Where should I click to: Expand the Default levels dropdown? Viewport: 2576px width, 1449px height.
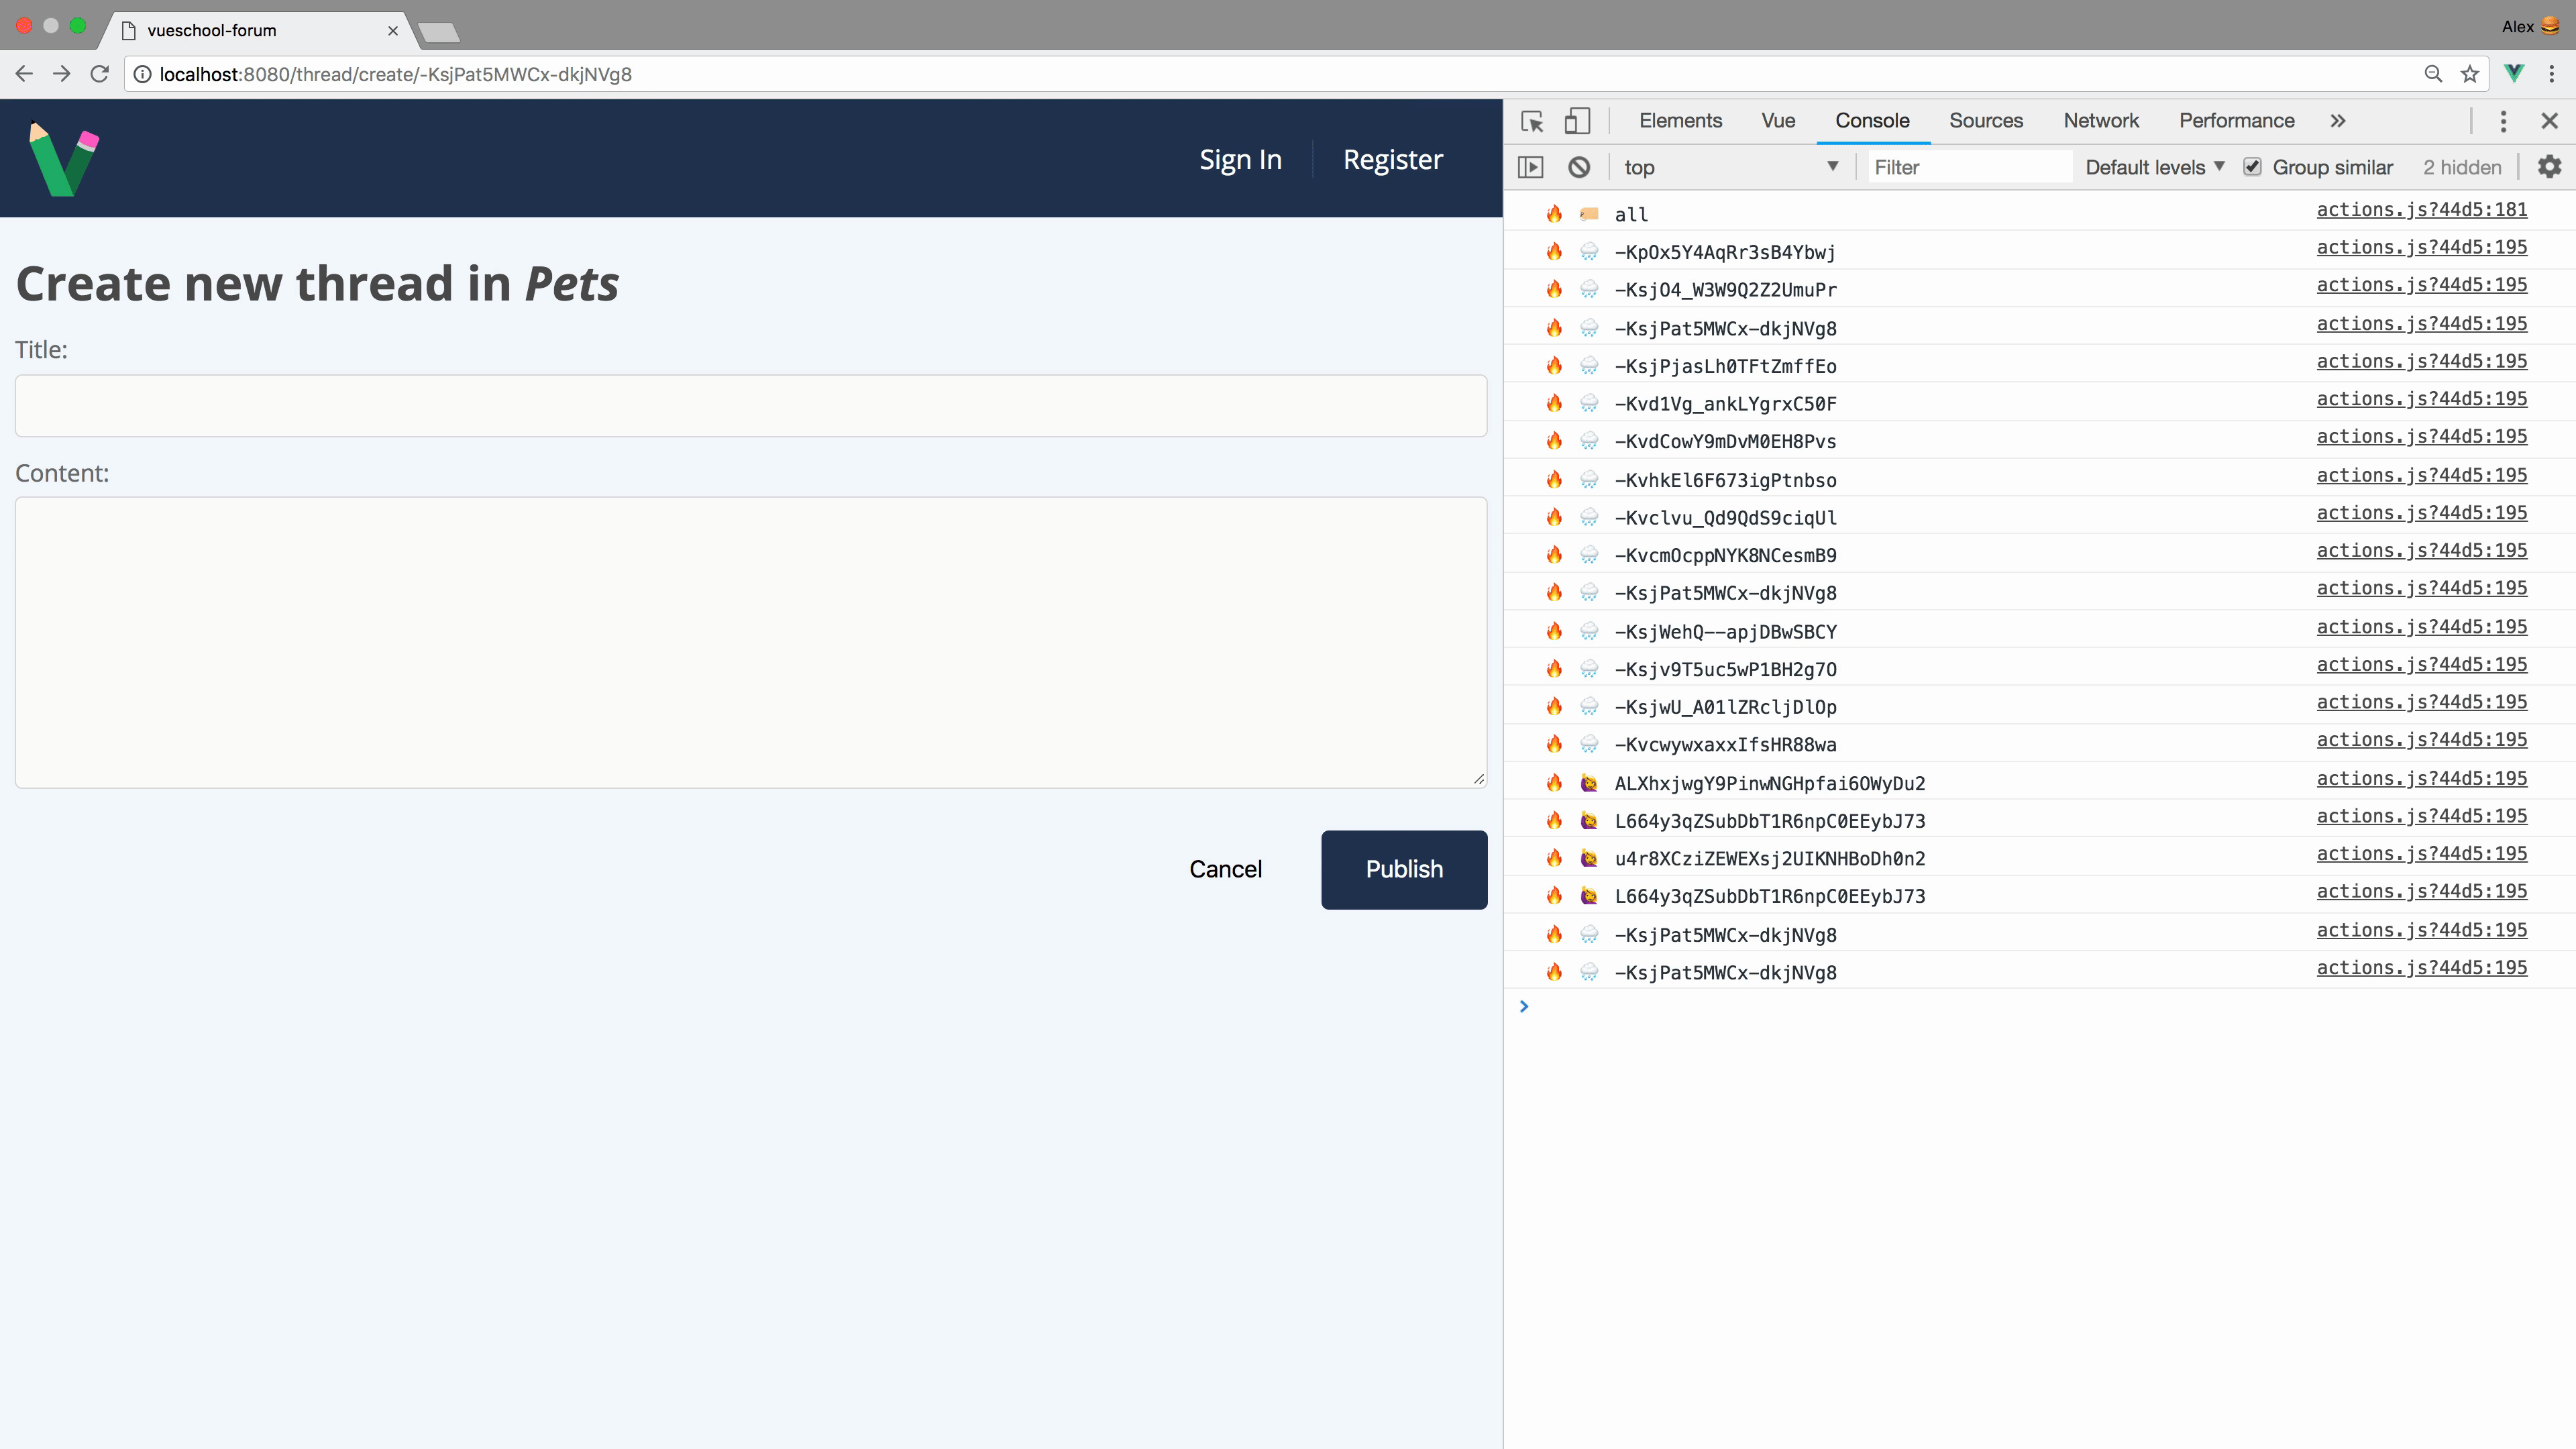(x=2154, y=167)
